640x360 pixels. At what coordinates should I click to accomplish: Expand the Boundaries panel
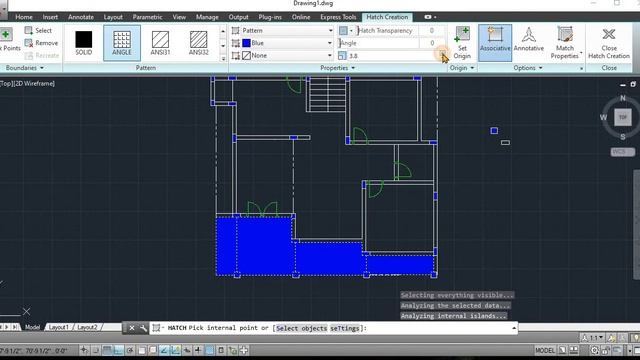25,68
